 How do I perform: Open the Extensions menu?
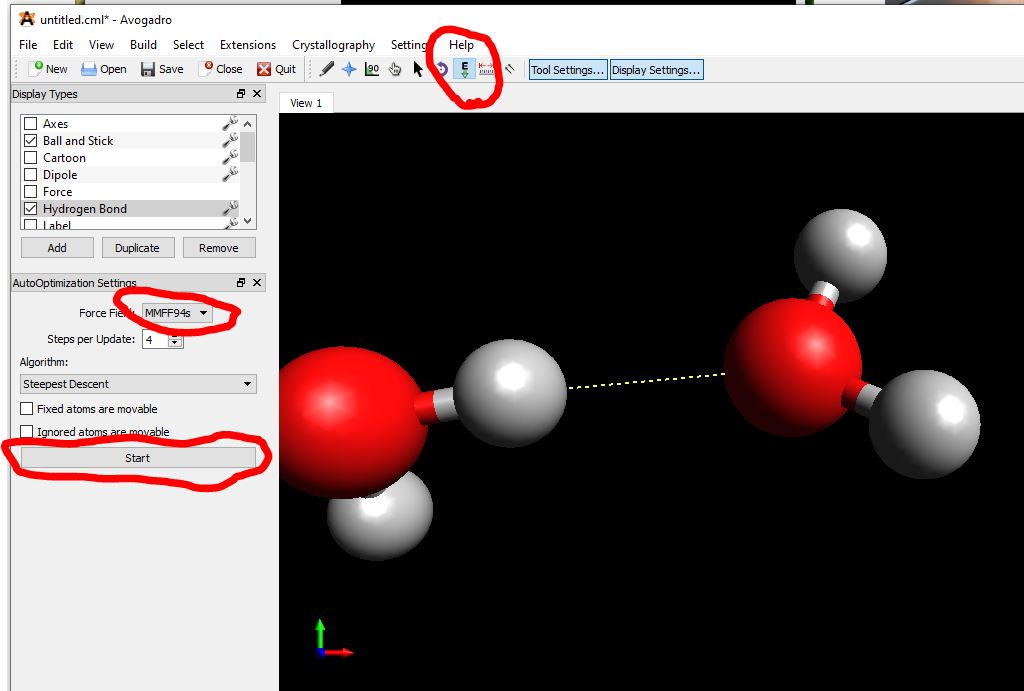[x=247, y=44]
